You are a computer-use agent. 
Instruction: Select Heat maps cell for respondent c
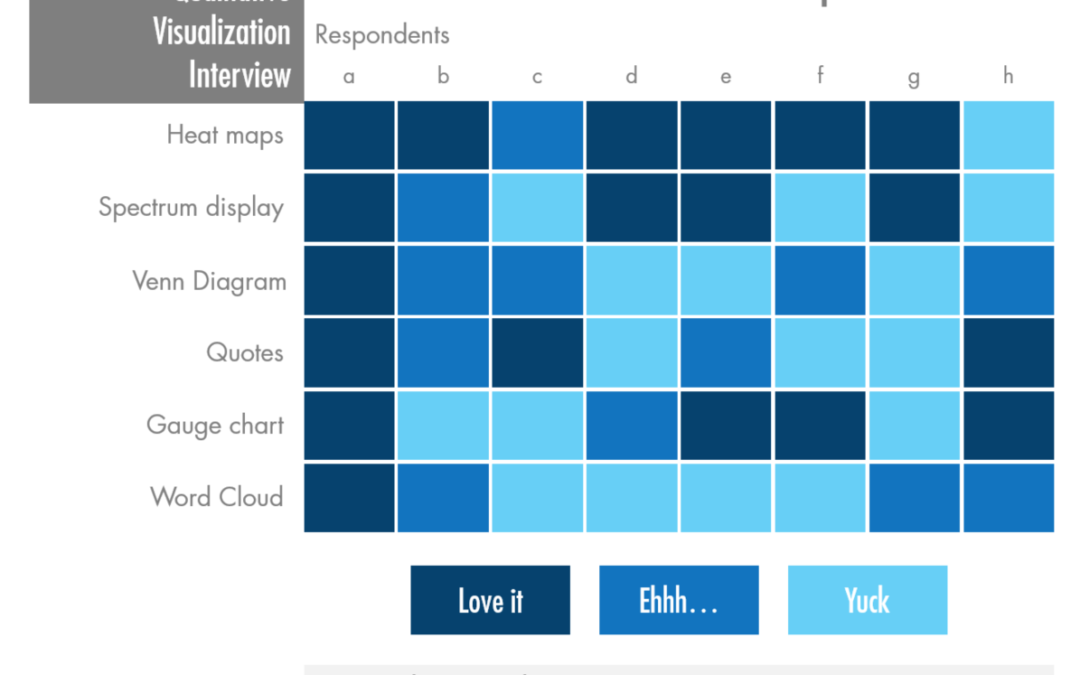[537, 135]
